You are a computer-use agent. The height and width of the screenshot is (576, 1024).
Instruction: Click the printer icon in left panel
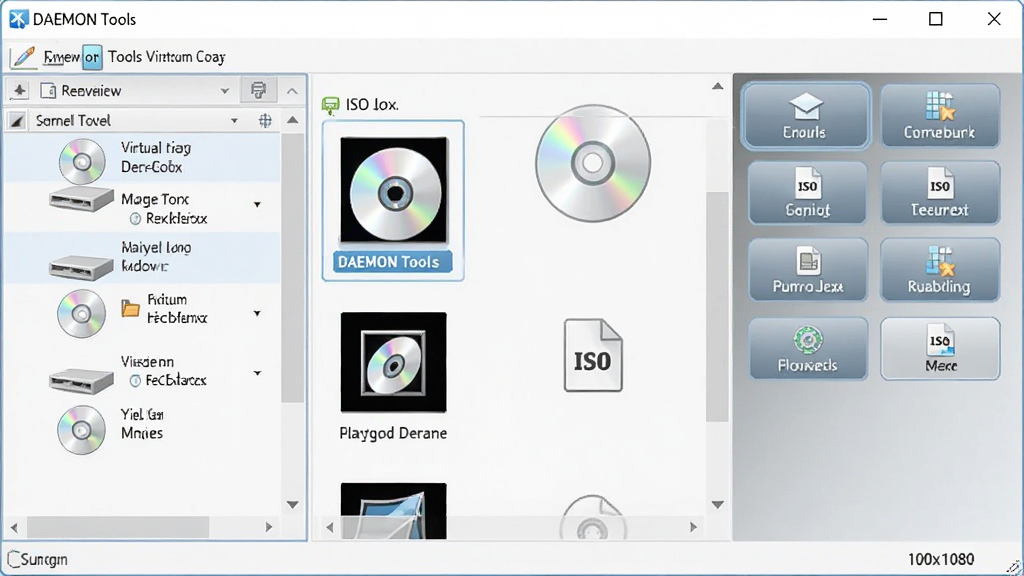point(259,90)
